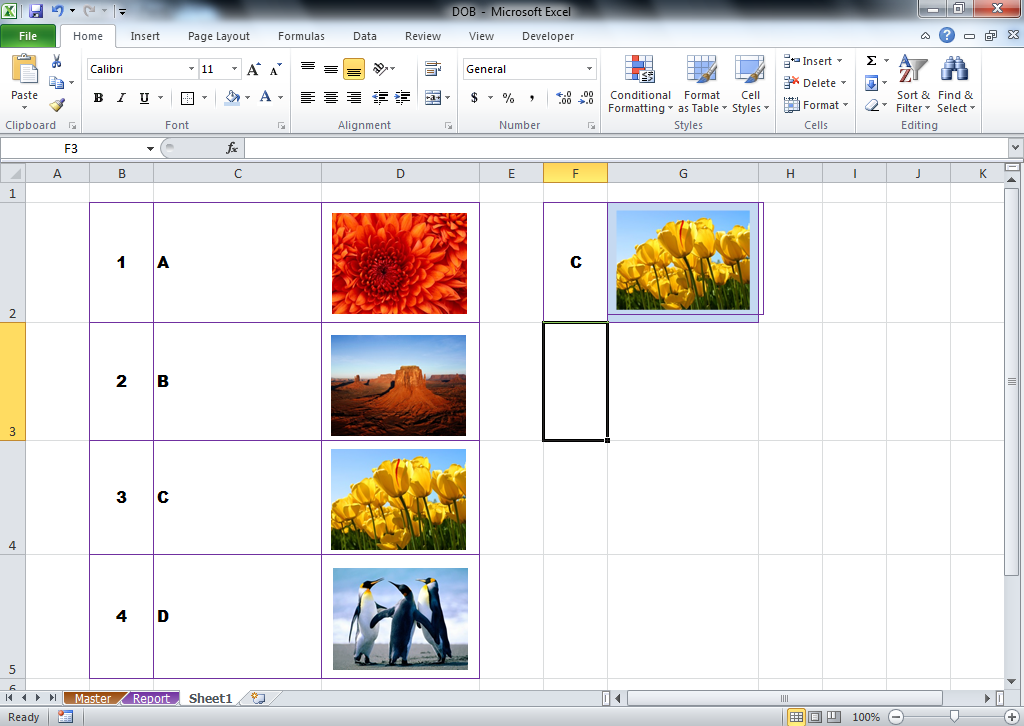This screenshot has height=726, width=1024.
Task: Click the AutoSum icon
Action: point(873,61)
